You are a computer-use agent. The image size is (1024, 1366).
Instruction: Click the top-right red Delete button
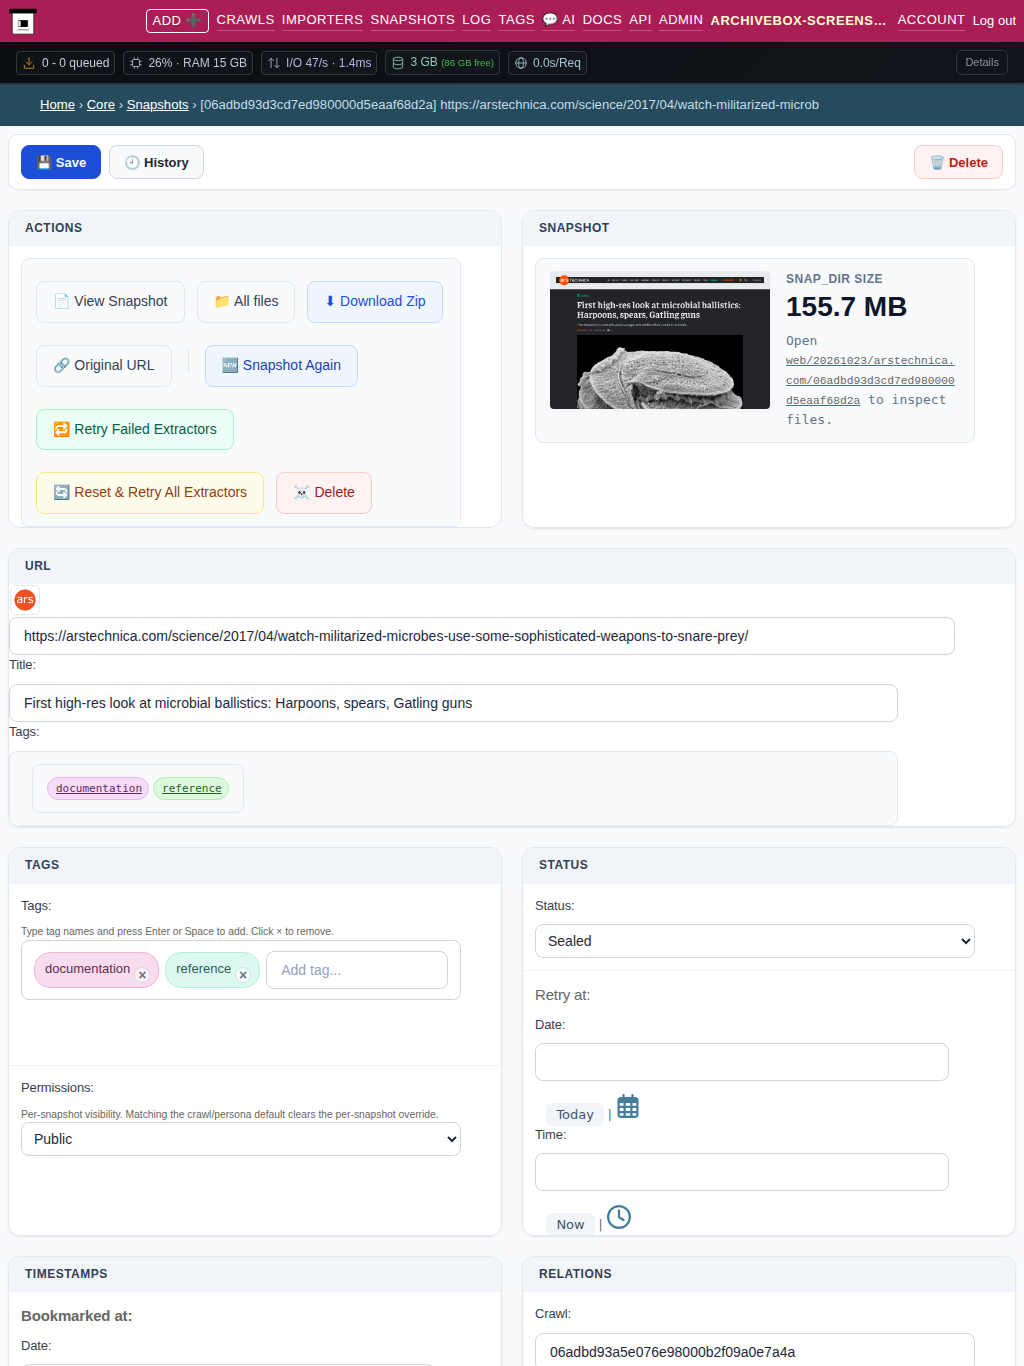click(958, 162)
